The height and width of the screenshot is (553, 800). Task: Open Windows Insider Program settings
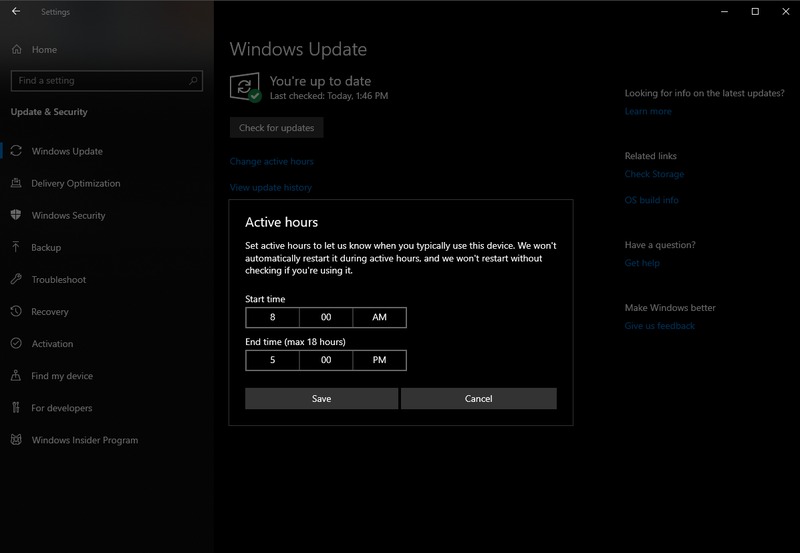point(84,440)
